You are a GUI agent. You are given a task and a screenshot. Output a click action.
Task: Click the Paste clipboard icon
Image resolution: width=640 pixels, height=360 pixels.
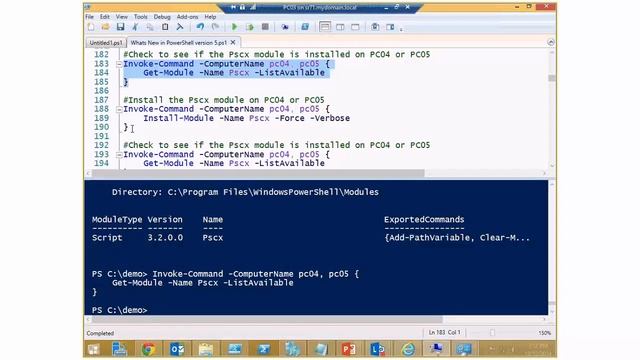pos(165,27)
